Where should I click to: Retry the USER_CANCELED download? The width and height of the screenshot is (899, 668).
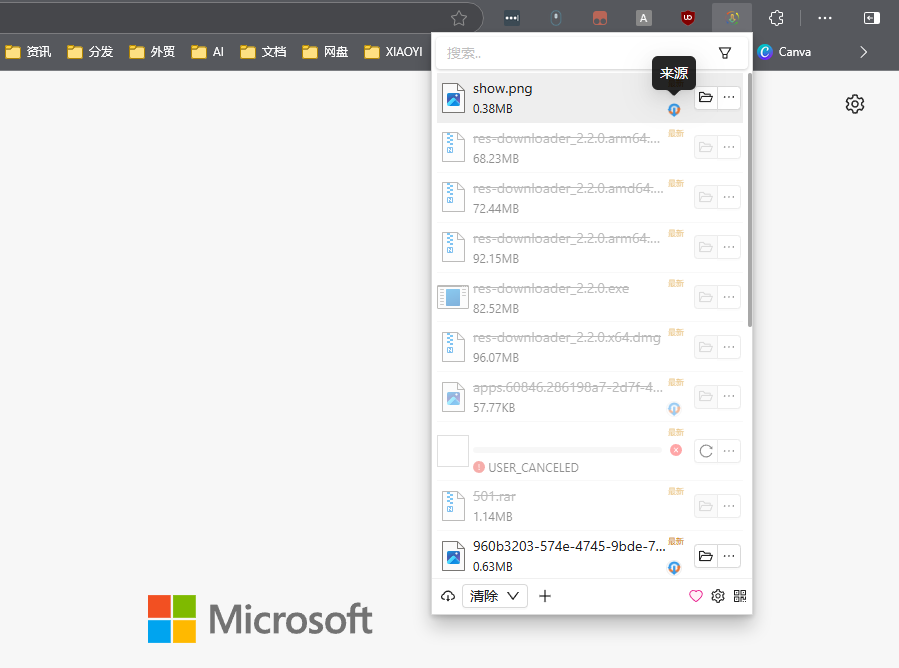(705, 451)
